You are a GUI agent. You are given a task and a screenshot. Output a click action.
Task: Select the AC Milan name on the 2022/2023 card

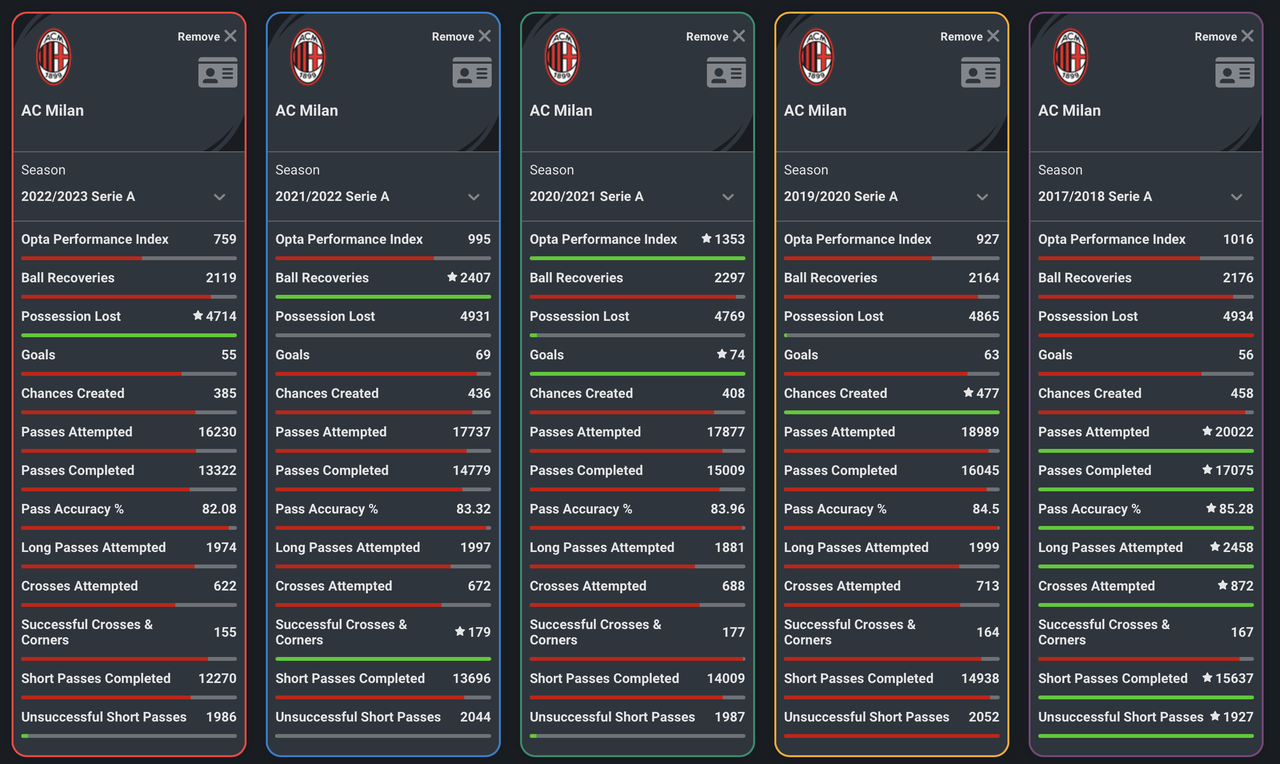52,111
